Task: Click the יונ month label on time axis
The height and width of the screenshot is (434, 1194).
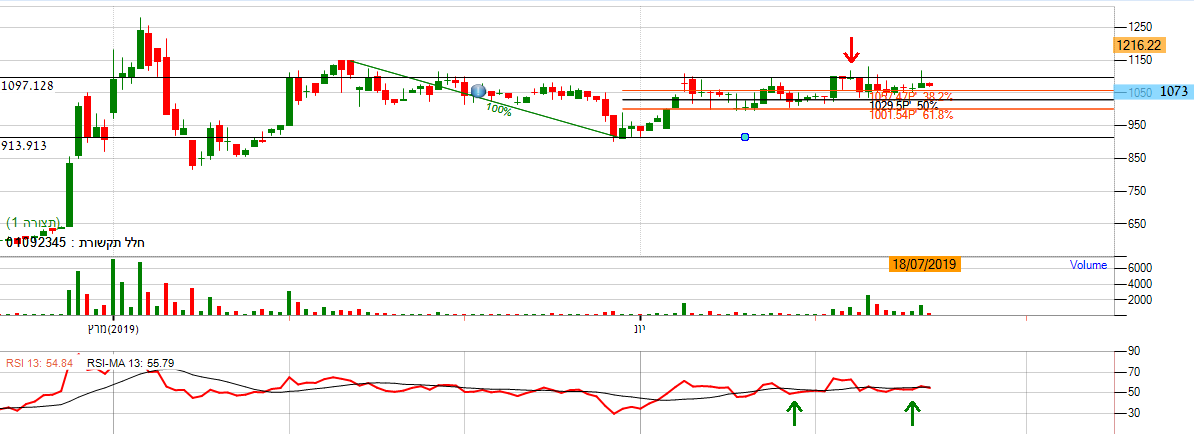Action: (x=640, y=328)
